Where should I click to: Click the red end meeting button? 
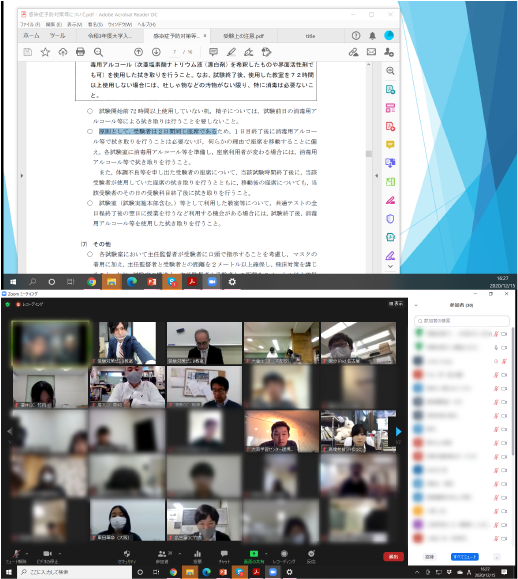(x=393, y=556)
